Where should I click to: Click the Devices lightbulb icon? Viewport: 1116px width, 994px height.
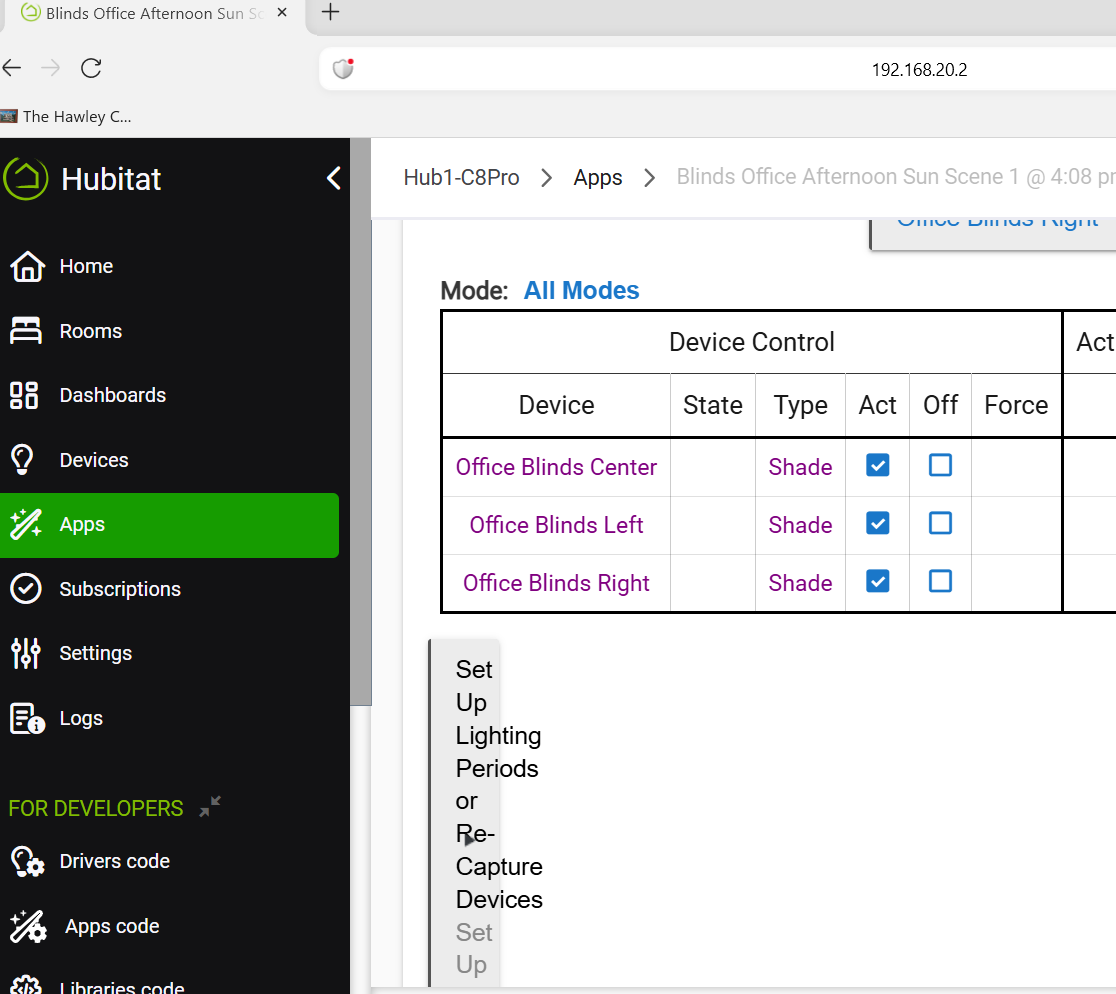coord(23,460)
